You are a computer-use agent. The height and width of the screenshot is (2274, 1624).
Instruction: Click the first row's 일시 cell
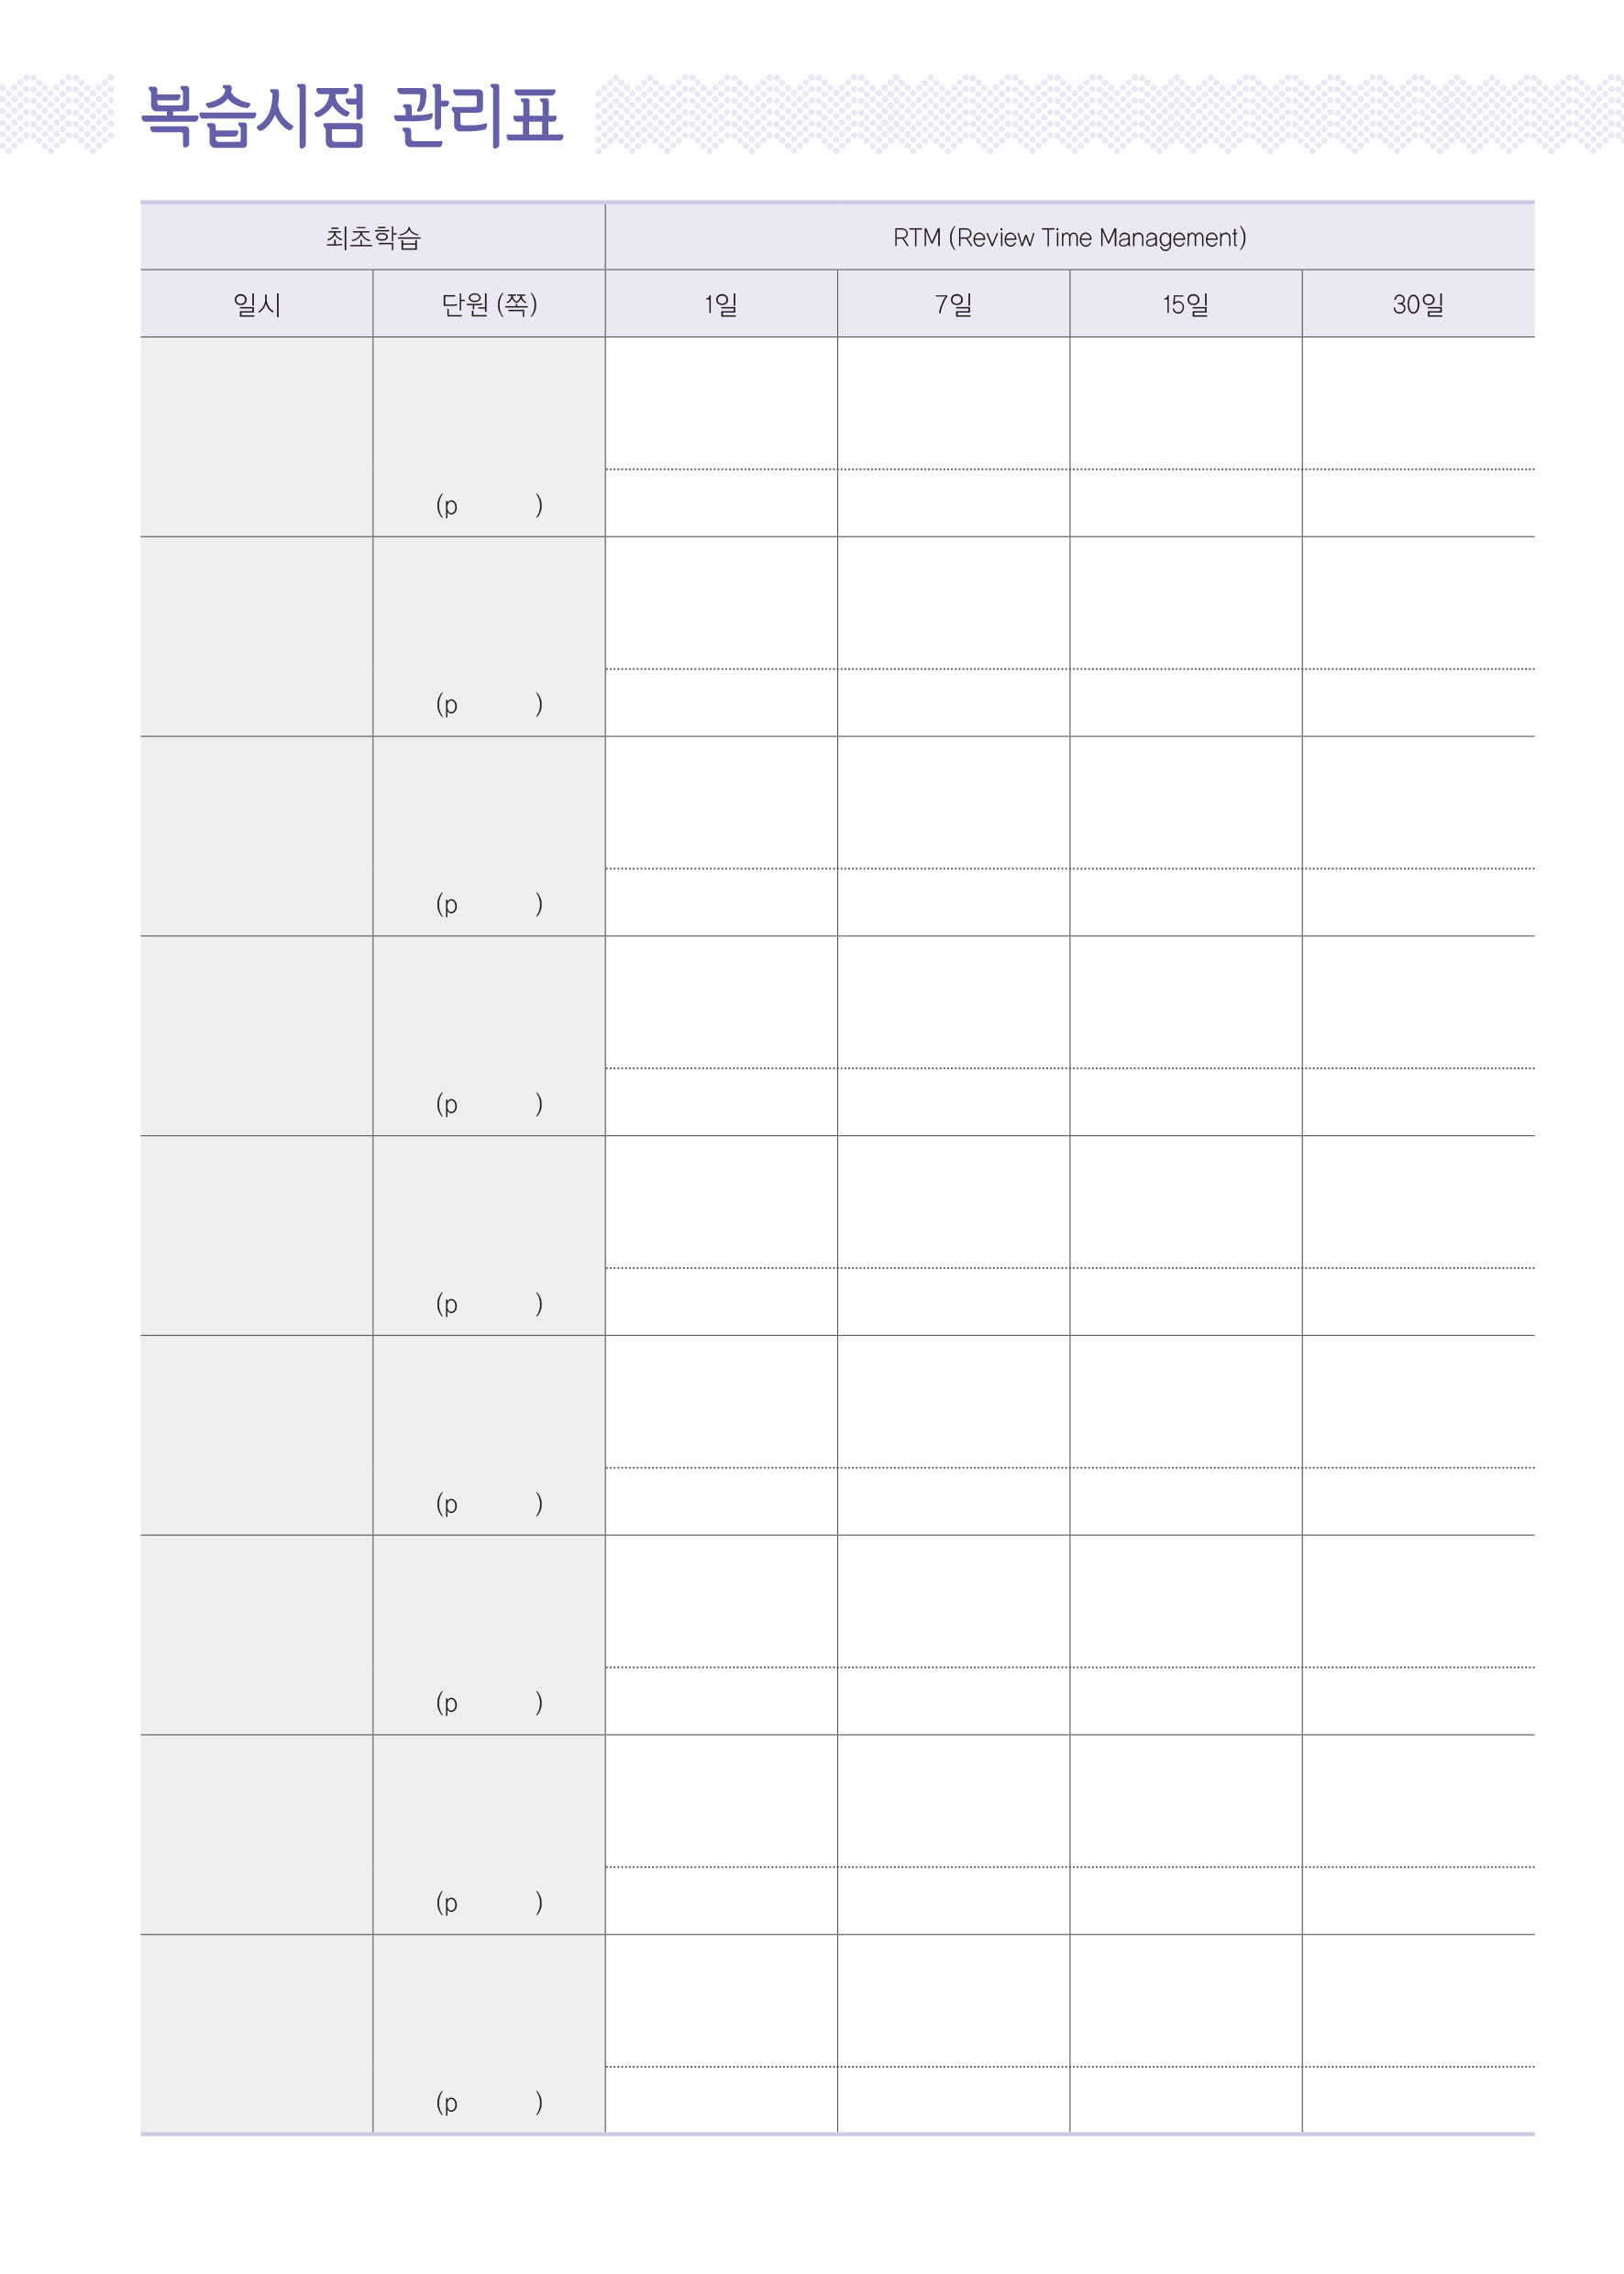point(256,437)
